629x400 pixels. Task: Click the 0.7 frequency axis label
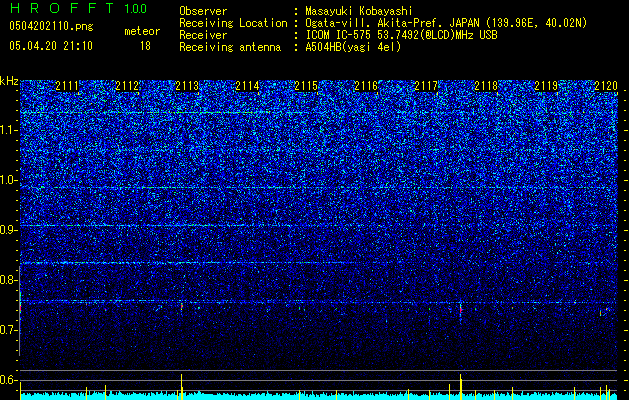click(x=9, y=330)
